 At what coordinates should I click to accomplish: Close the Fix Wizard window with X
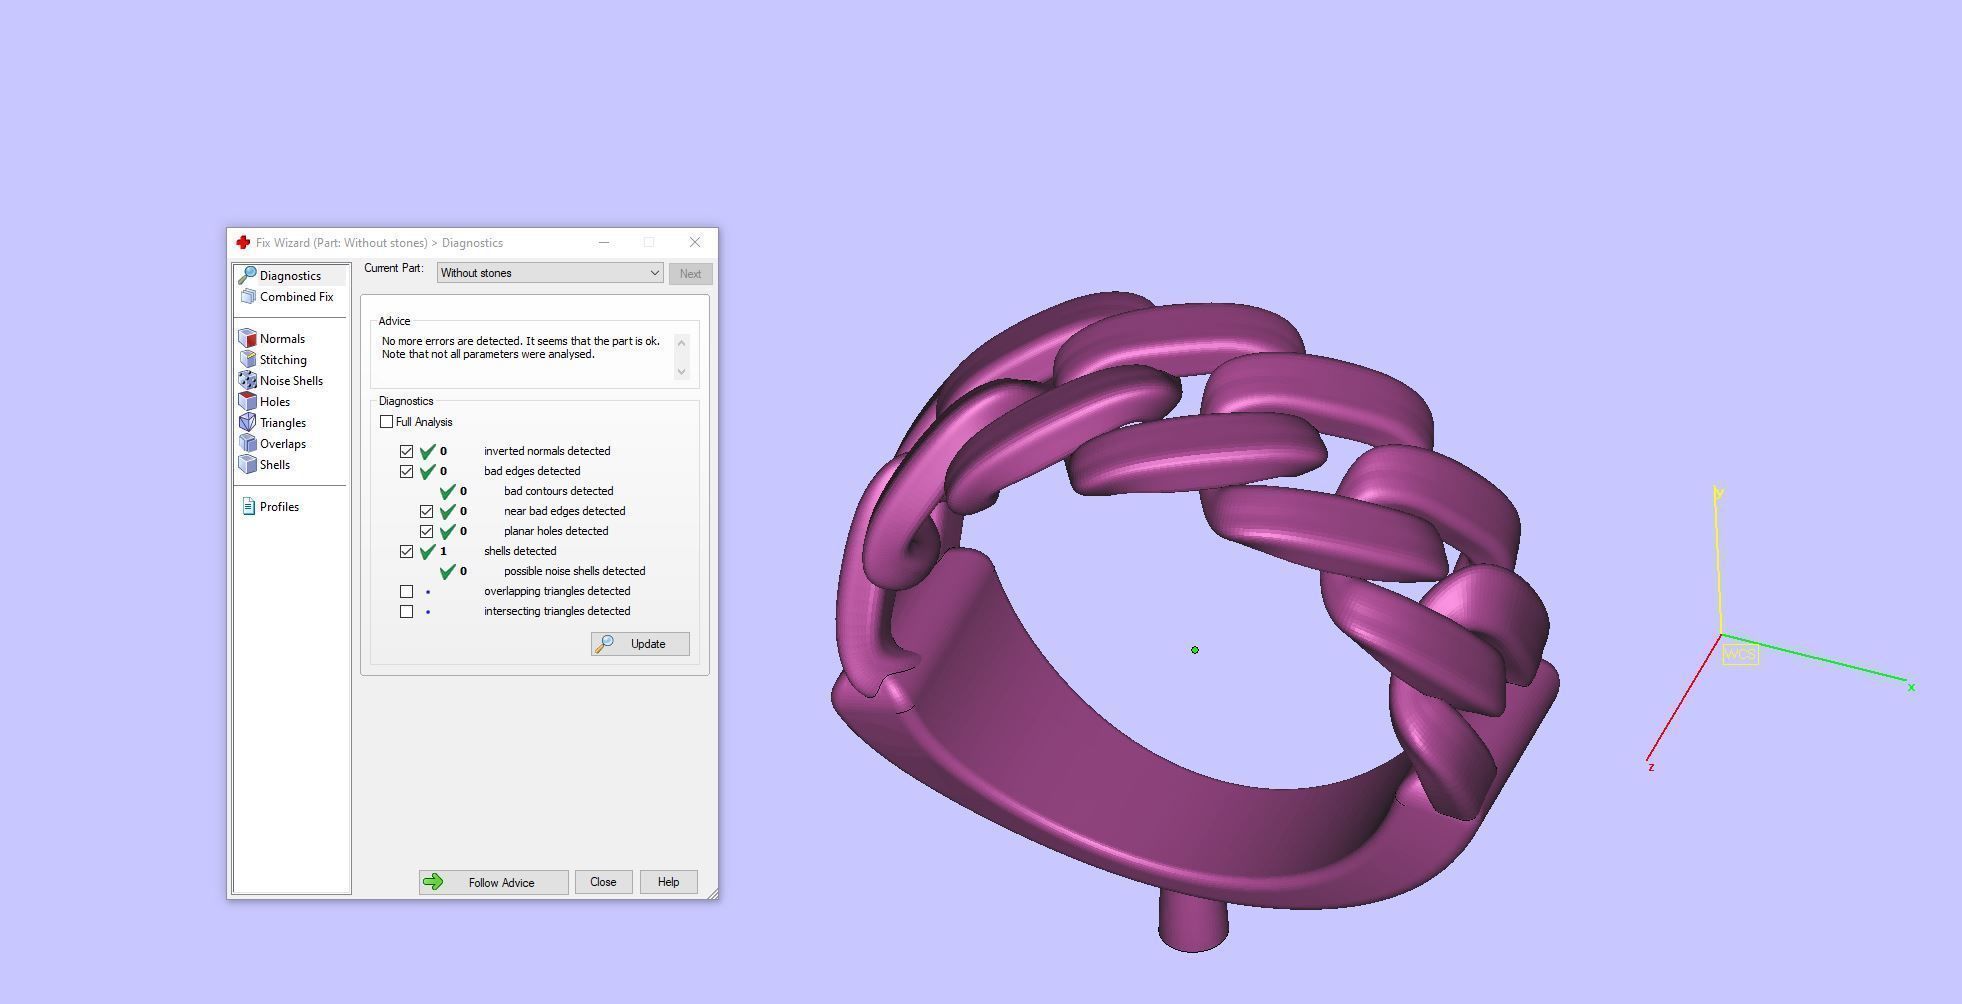click(695, 242)
